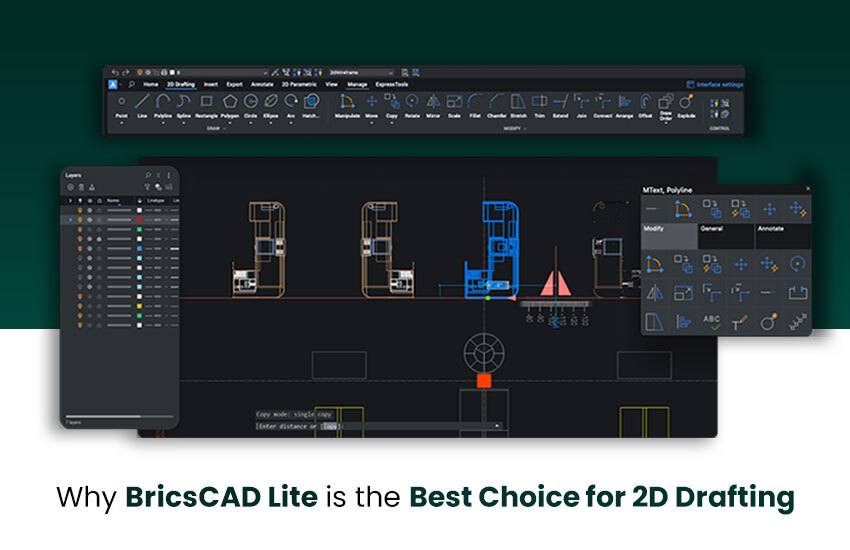Open the BricsCAD application menu button
The image size is (850, 550).
coord(113,85)
